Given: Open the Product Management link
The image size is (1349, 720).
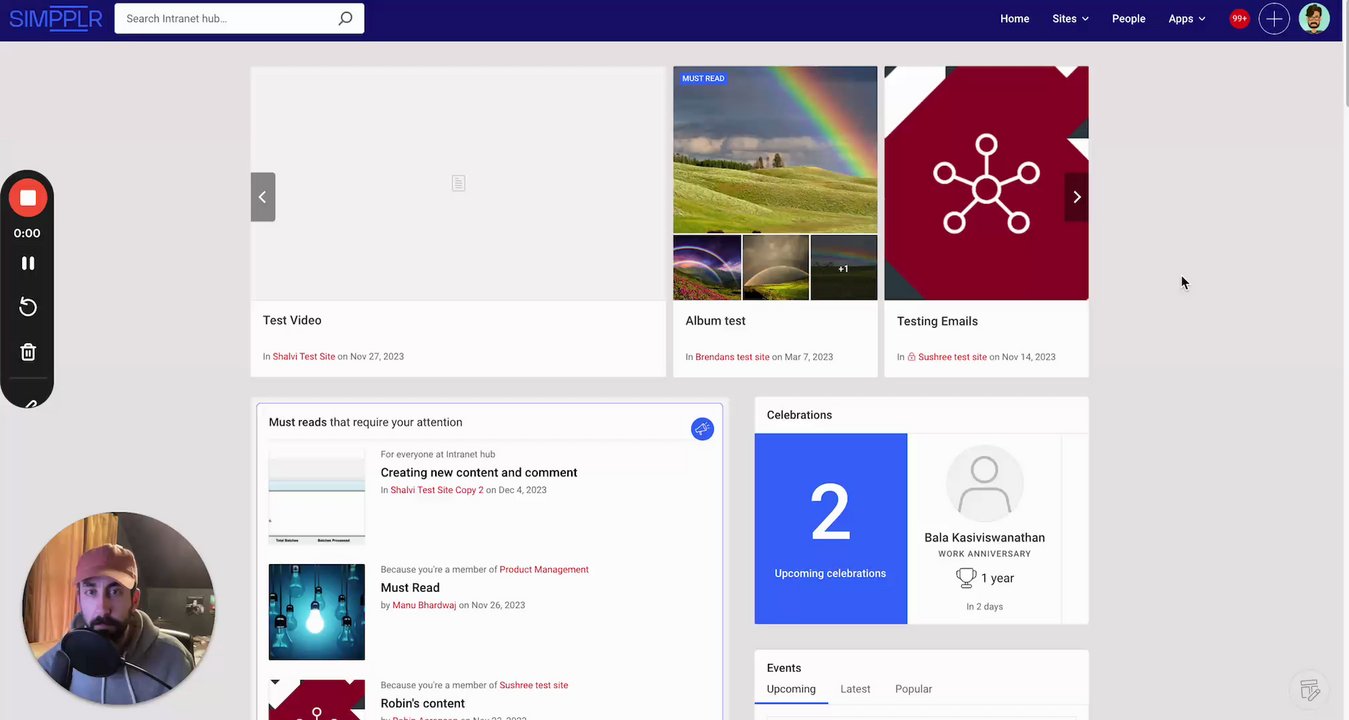Looking at the screenshot, I should 544,570.
